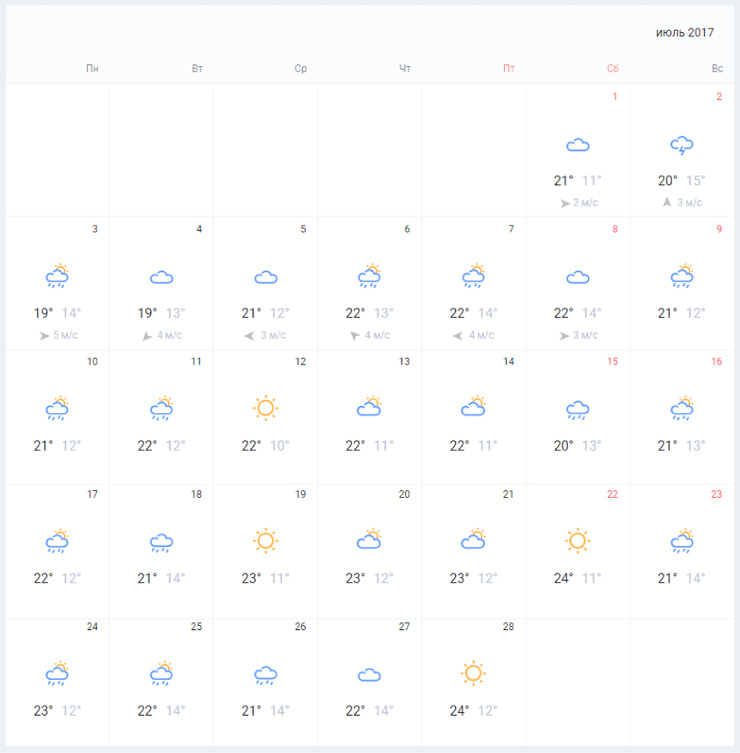Screen dimensions: 740x753
Task: Click the 24° temperature on July 22
Action: pyautogui.click(x=564, y=578)
